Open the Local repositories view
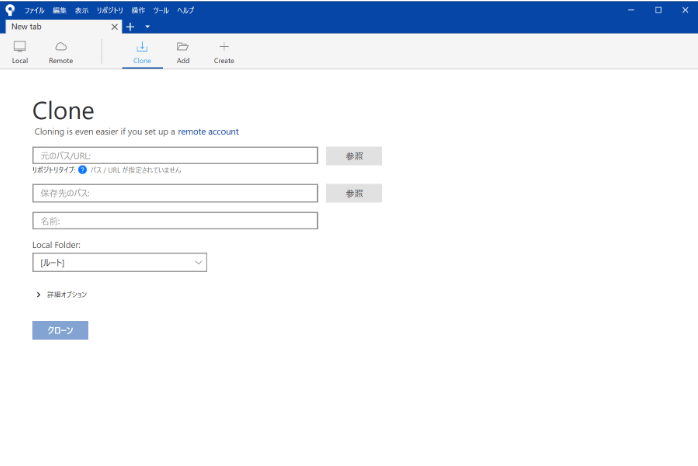Image resolution: width=698 pixels, height=466 pixels. 20,52
